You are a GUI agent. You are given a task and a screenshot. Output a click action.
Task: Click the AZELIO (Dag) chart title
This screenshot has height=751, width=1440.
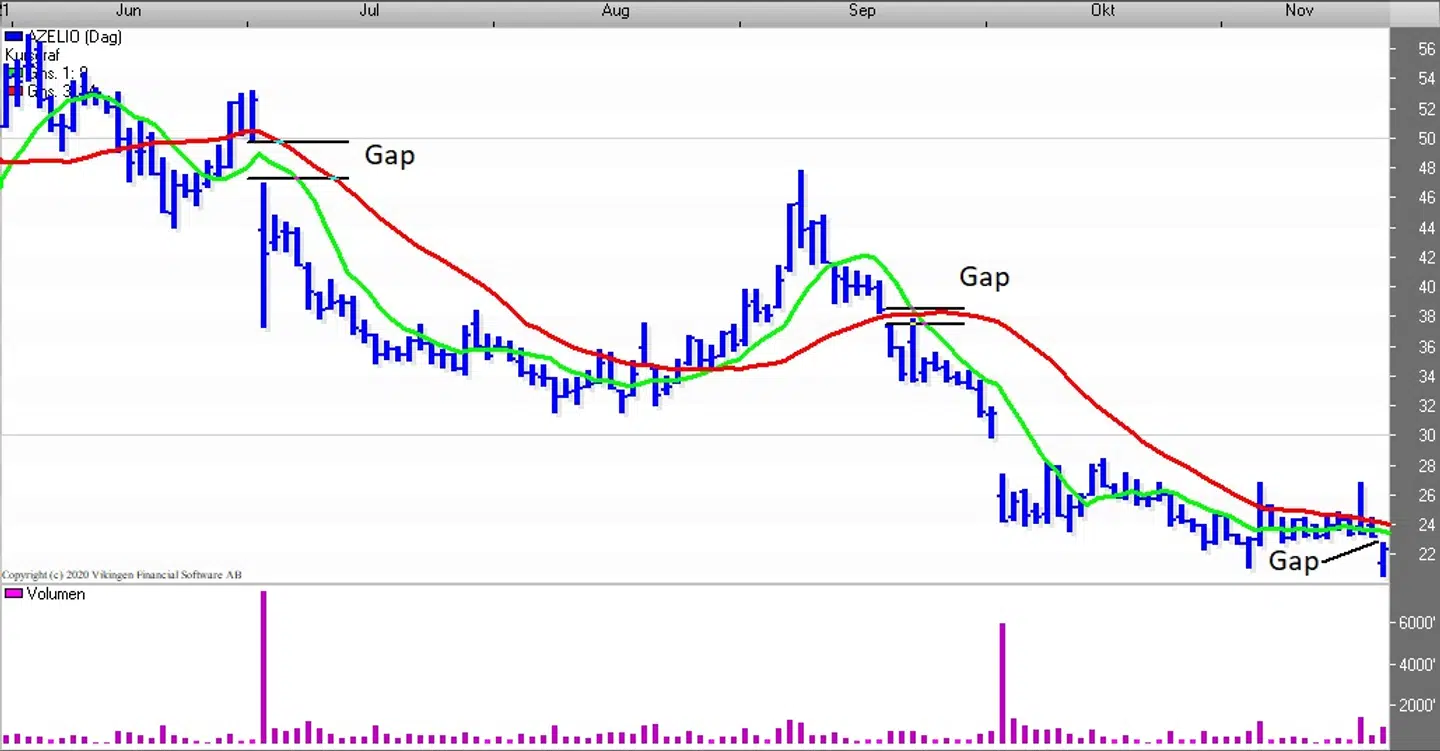tap(74, 37)
